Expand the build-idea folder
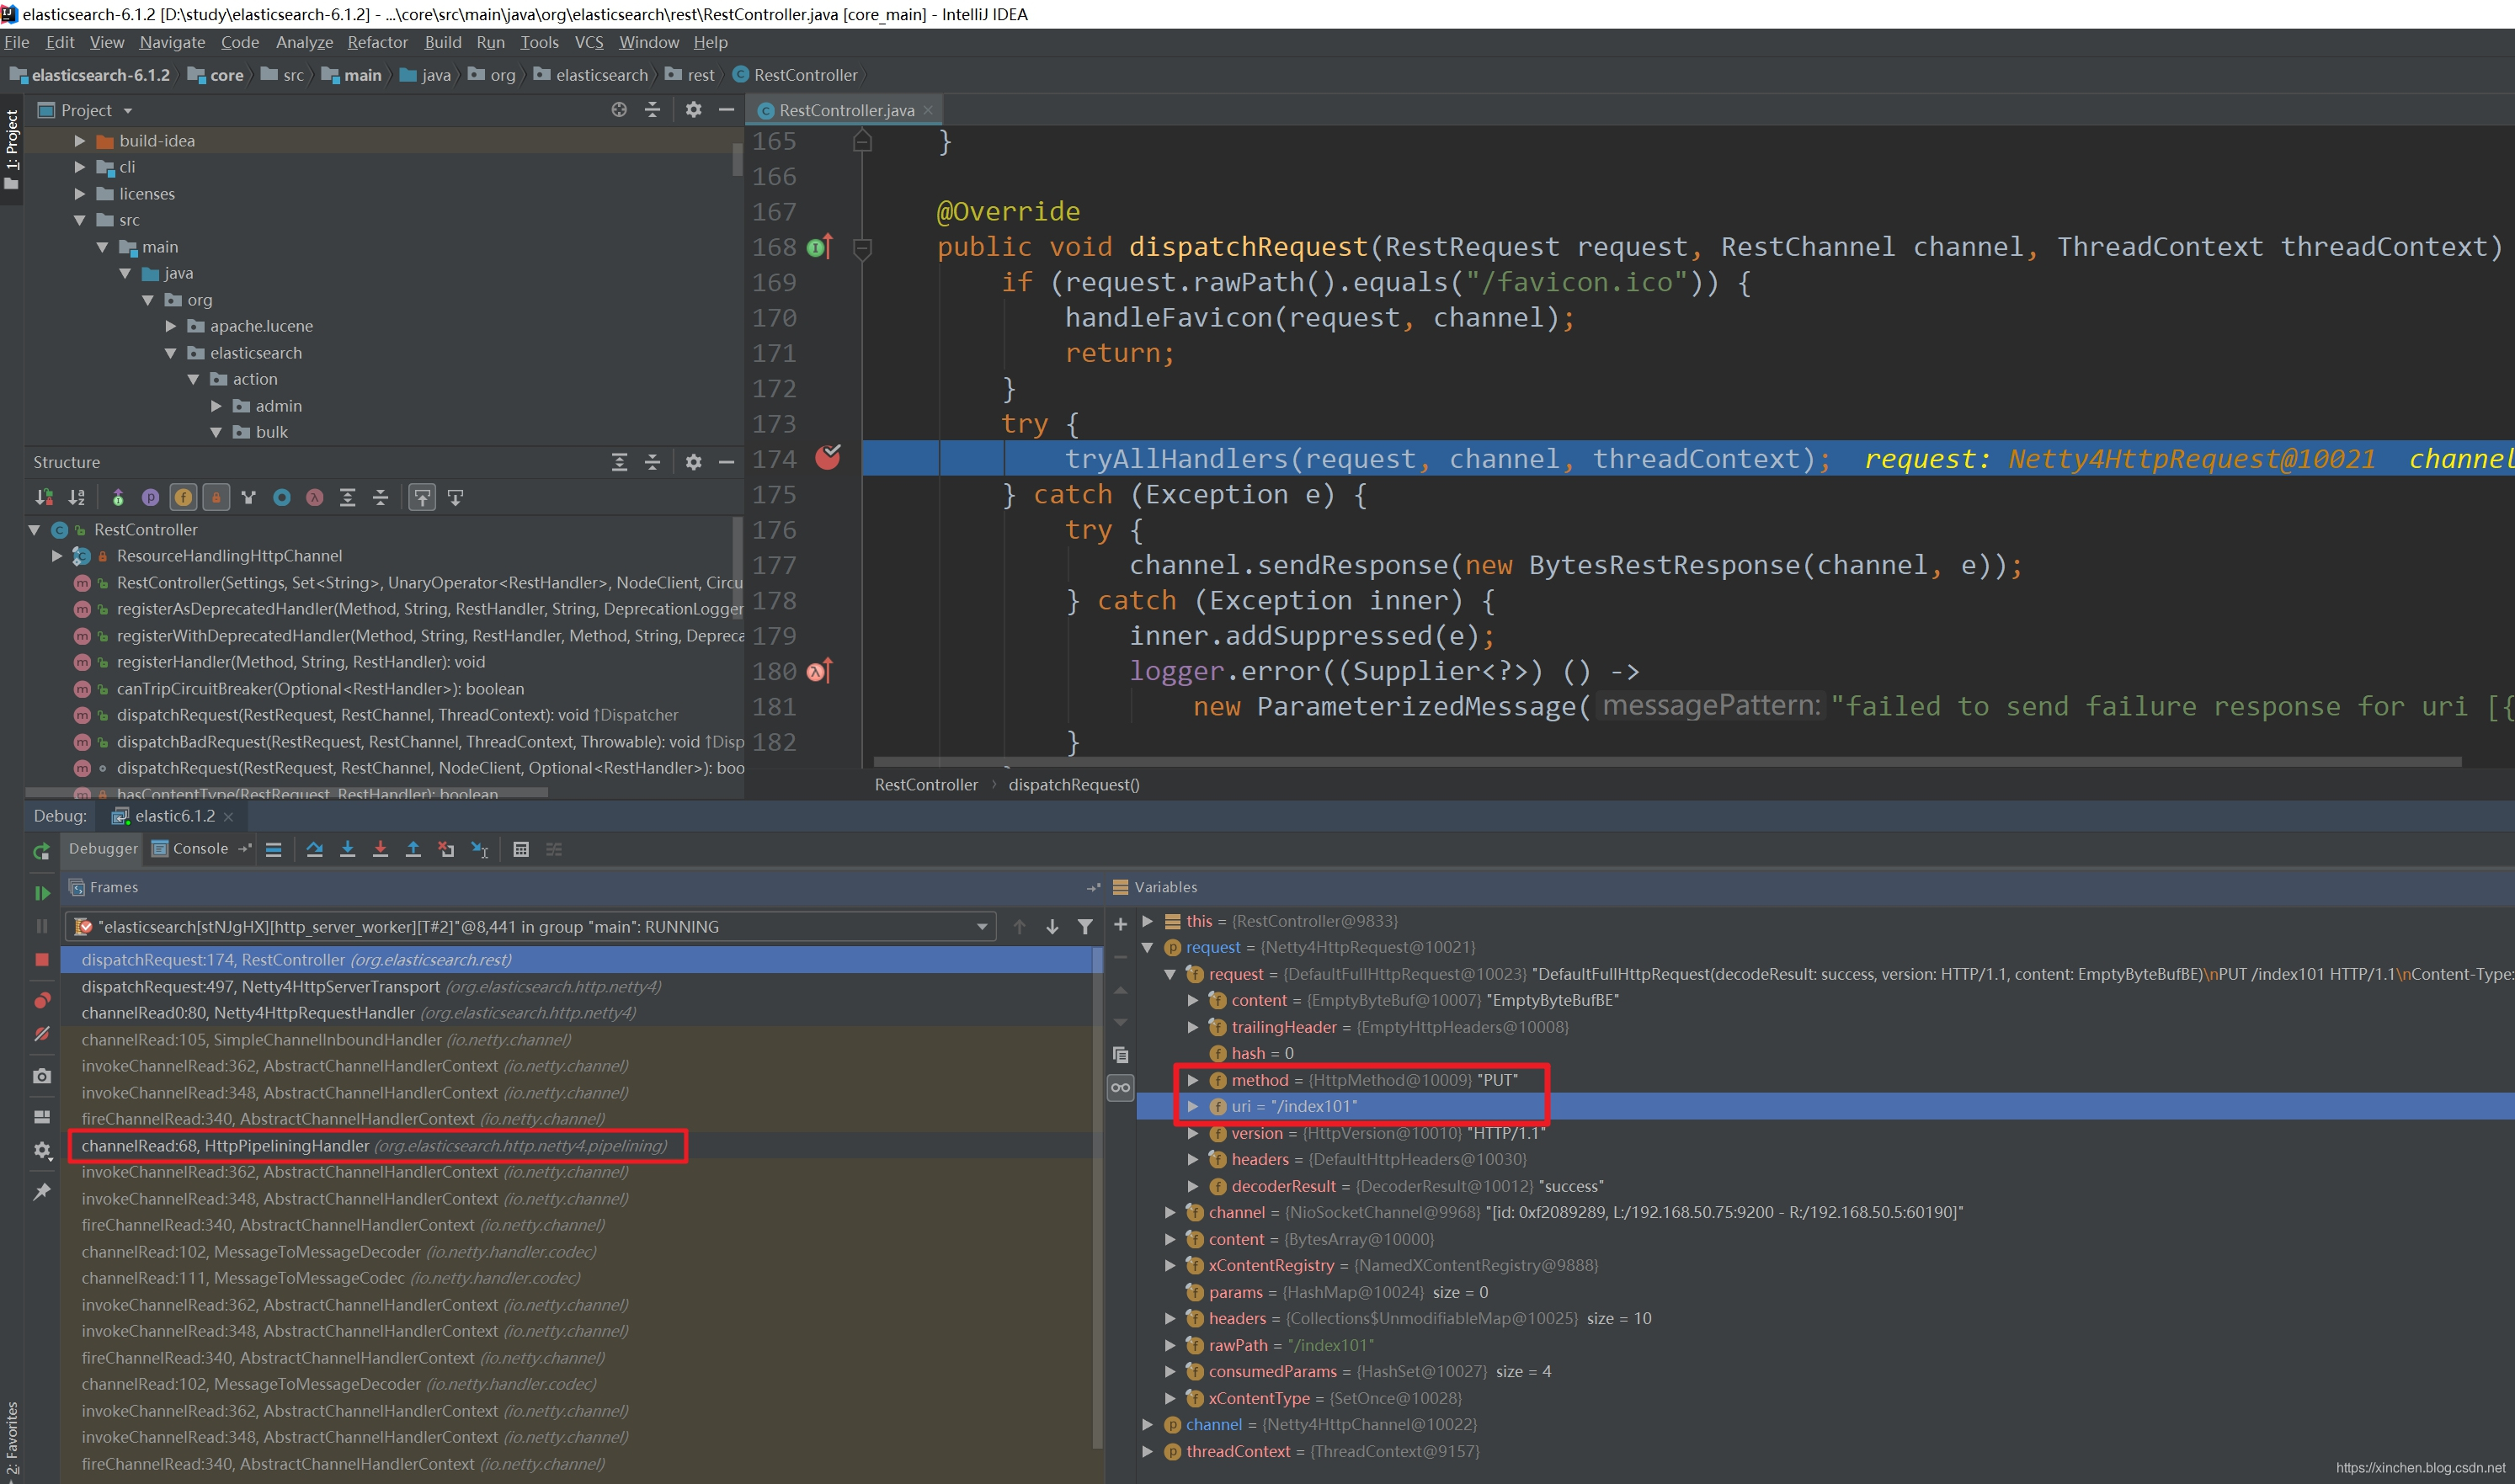2515x1484 pixels. 80,141
